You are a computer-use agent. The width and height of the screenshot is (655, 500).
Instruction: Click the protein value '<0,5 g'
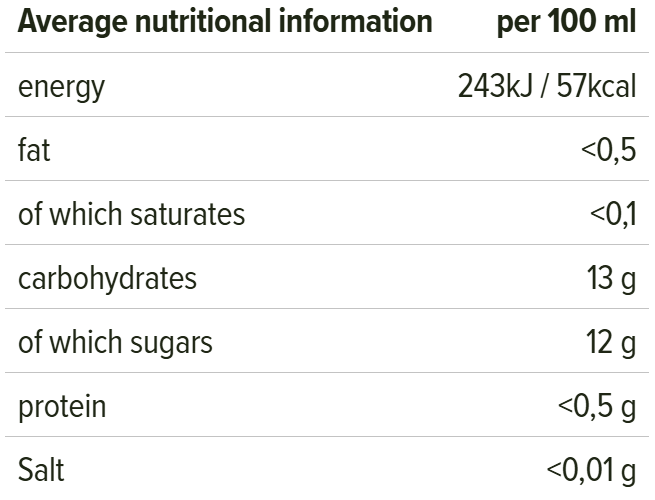[596, 406]
